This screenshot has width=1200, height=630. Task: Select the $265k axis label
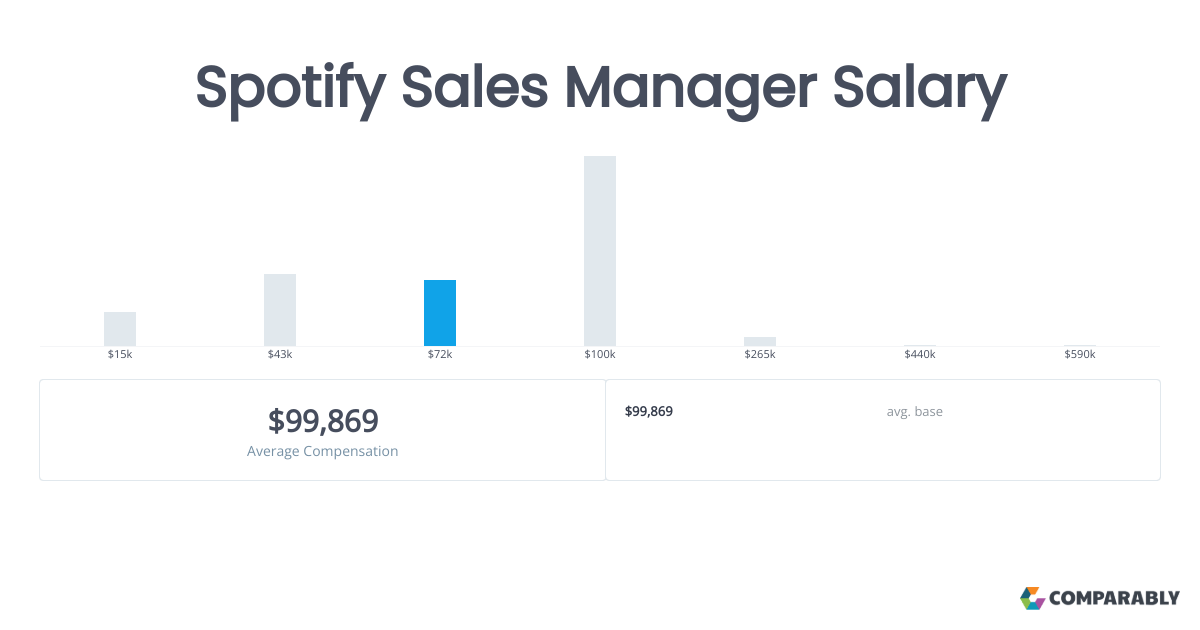point(760,355)
